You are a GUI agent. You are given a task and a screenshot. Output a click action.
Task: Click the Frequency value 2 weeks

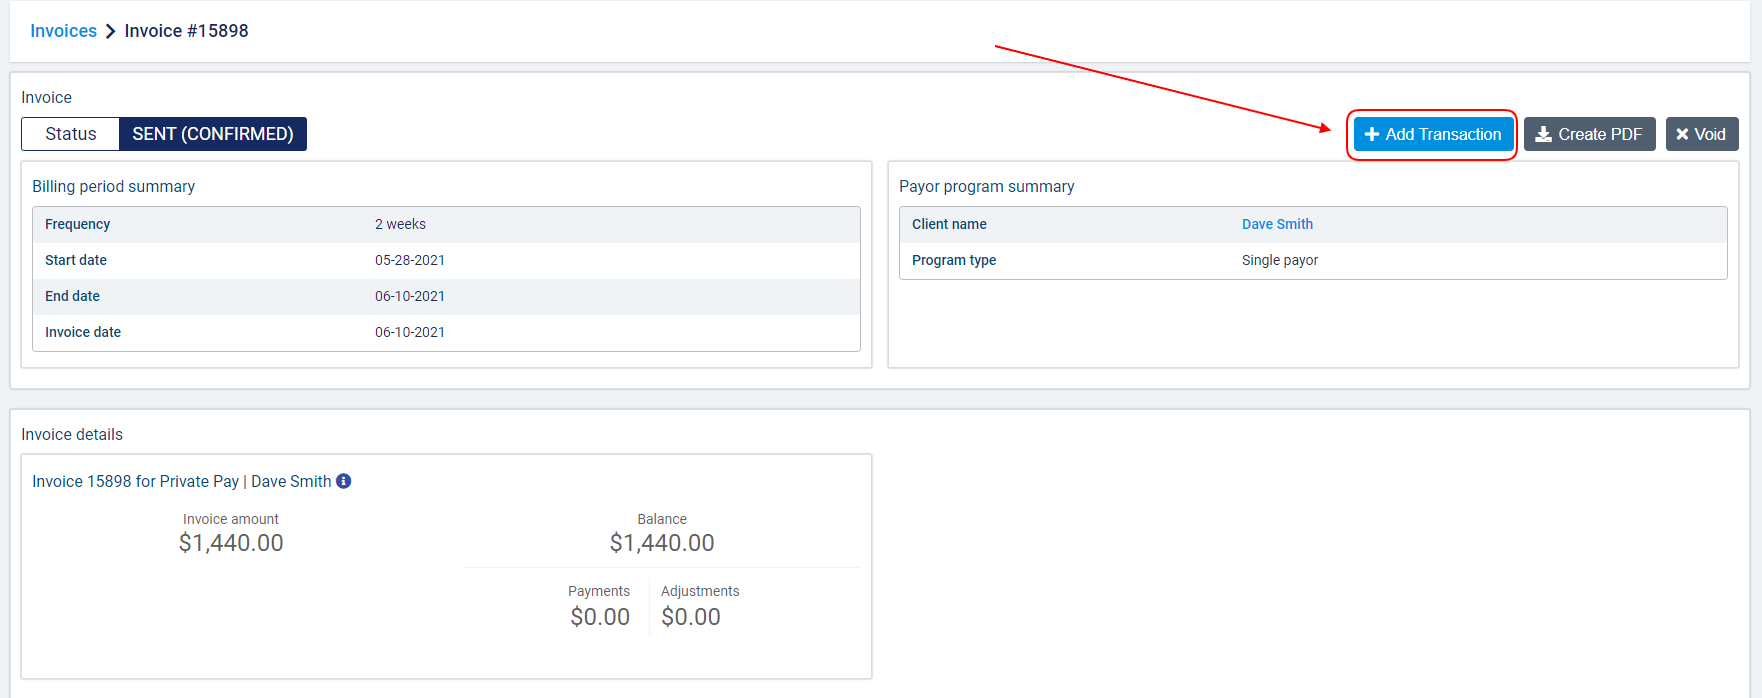point(400,224)
